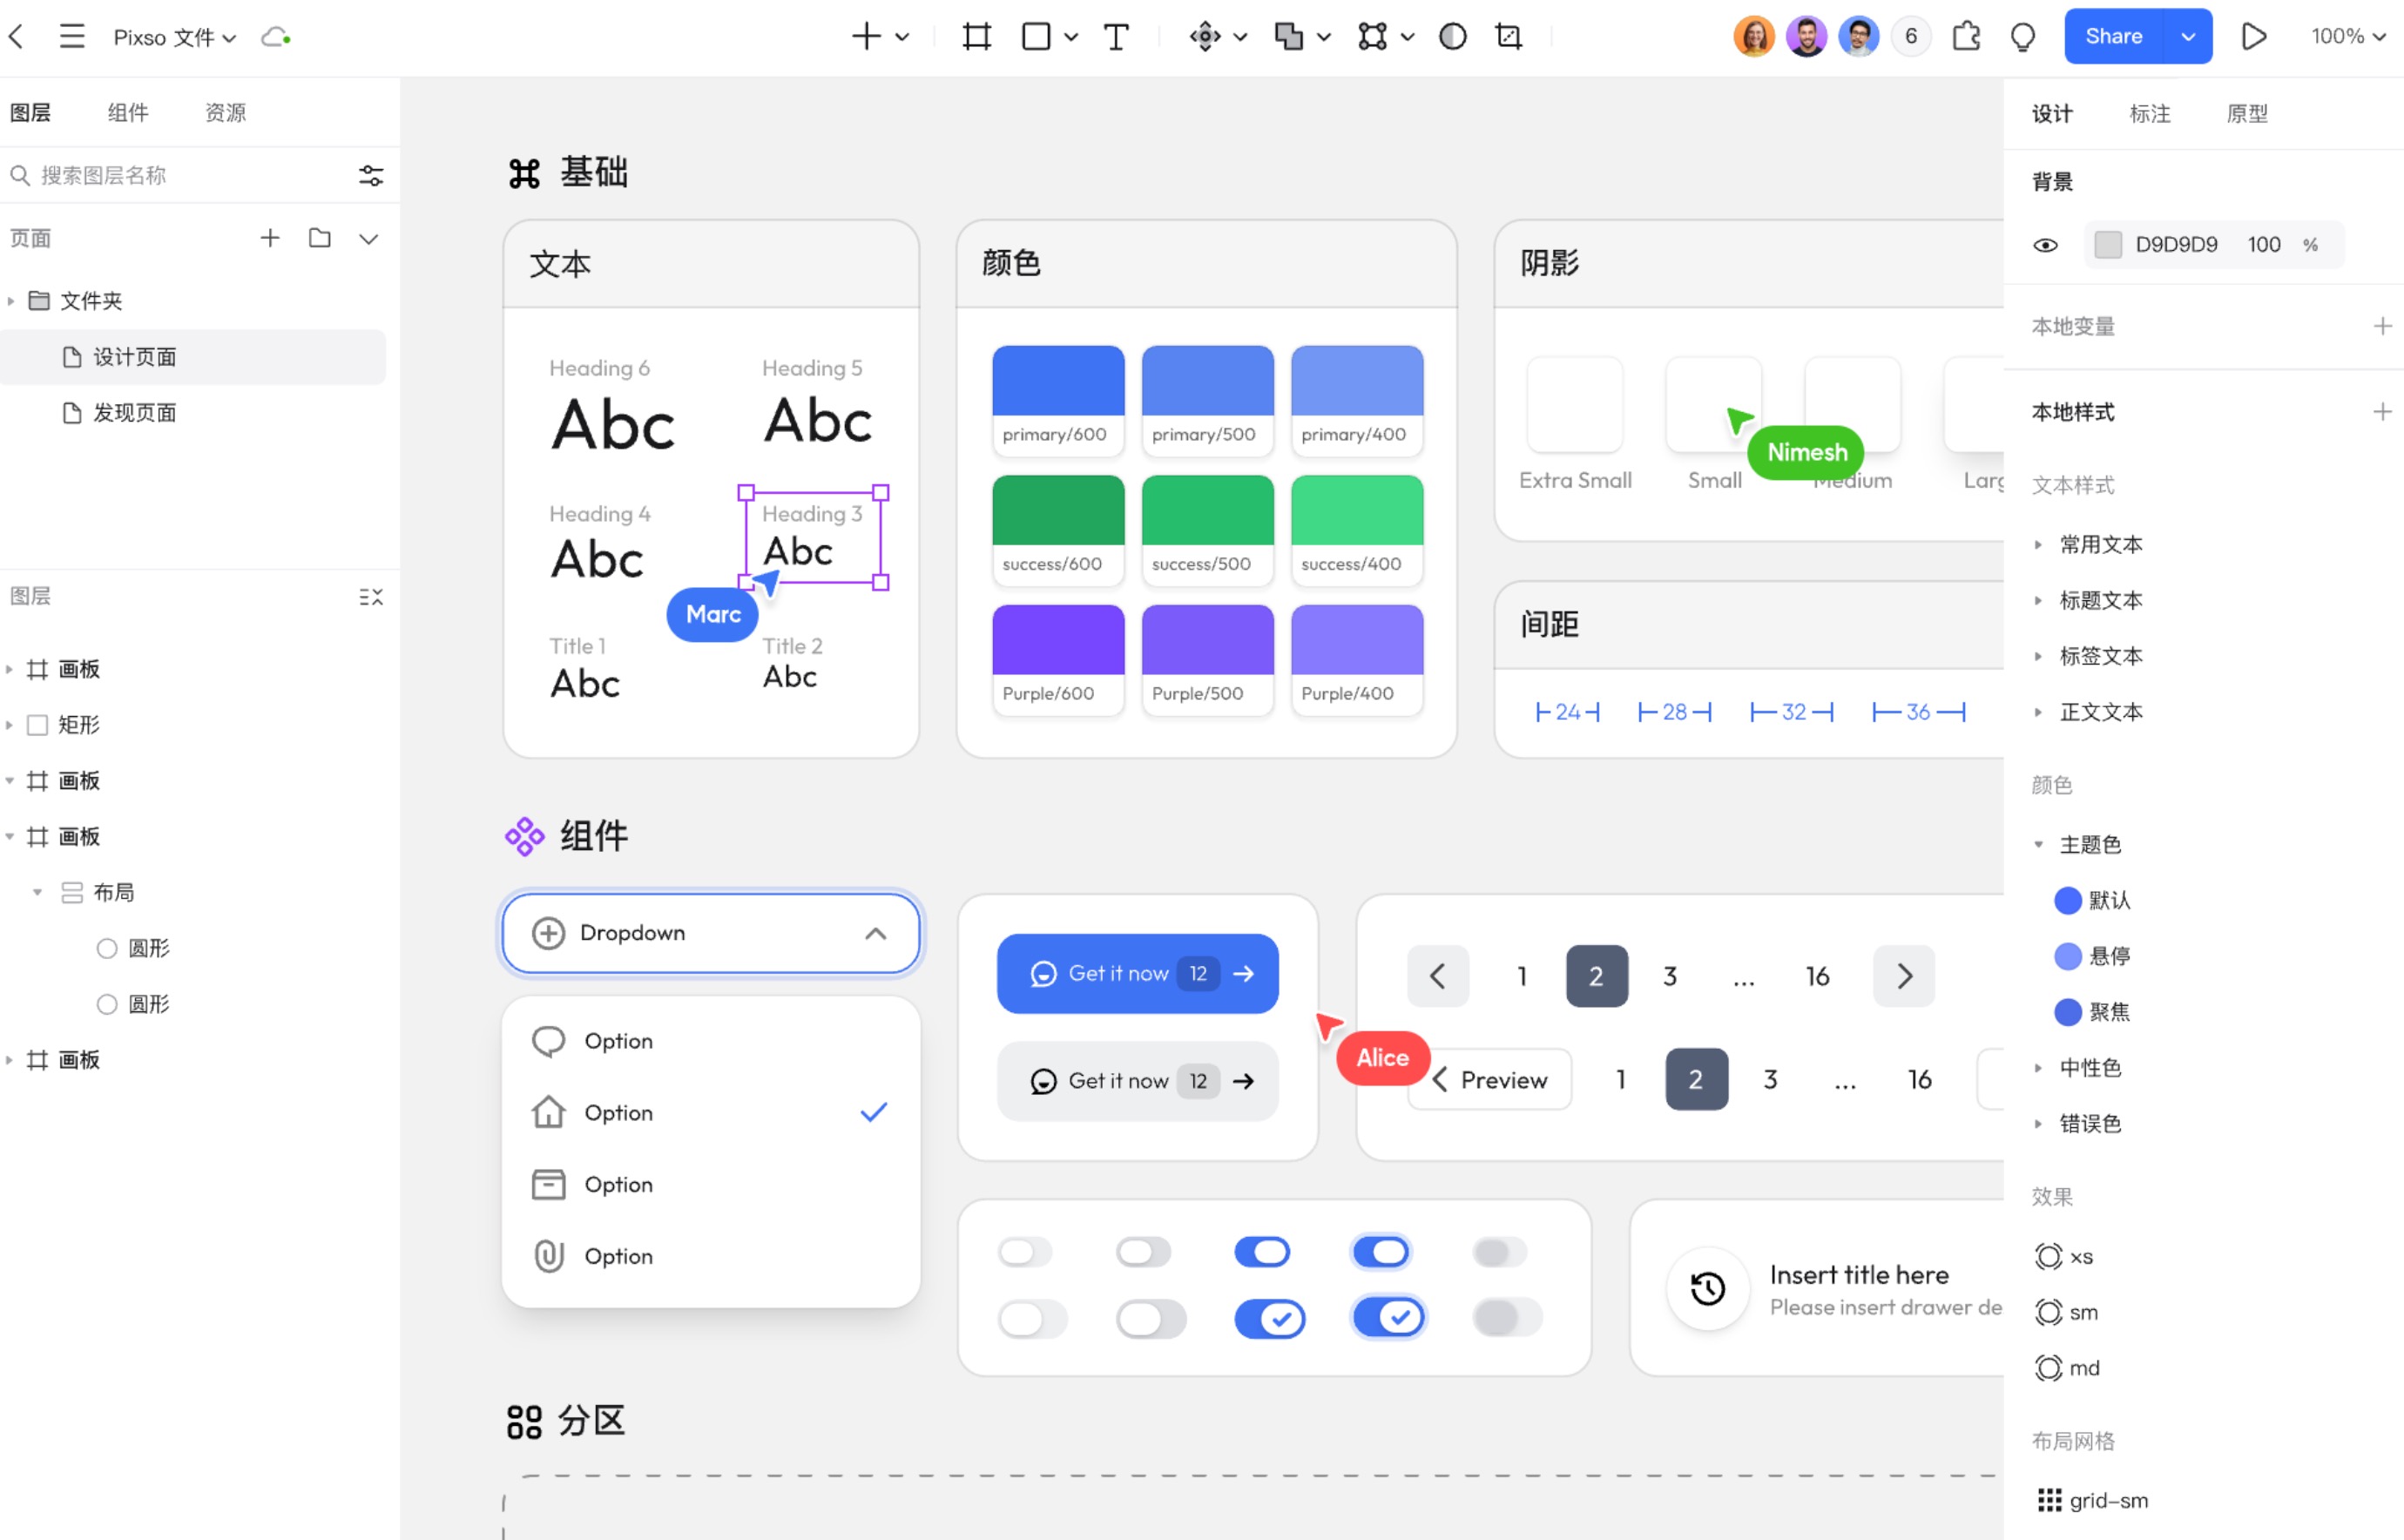Select the Frame tool
The width and height of the screenshot is (2404, 1540).
(x=976, y=37)
